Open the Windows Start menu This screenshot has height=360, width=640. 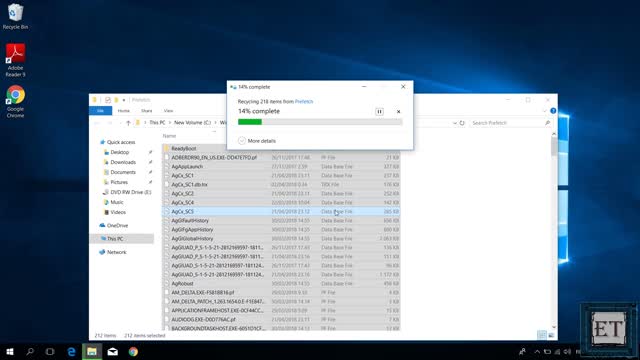(x=10, y=351)
